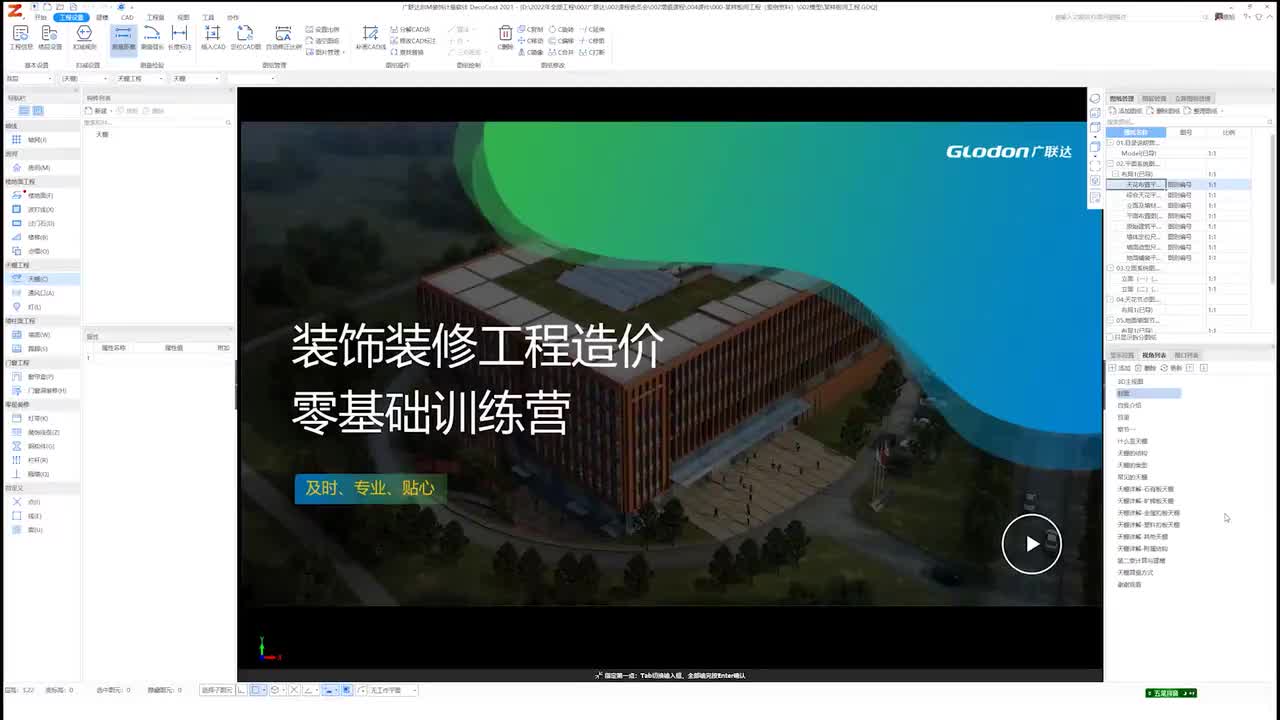Viewport: 1280px width, 720px height.
Task: Click the 设置比例 set scale tool
Action: click(323, 30)
